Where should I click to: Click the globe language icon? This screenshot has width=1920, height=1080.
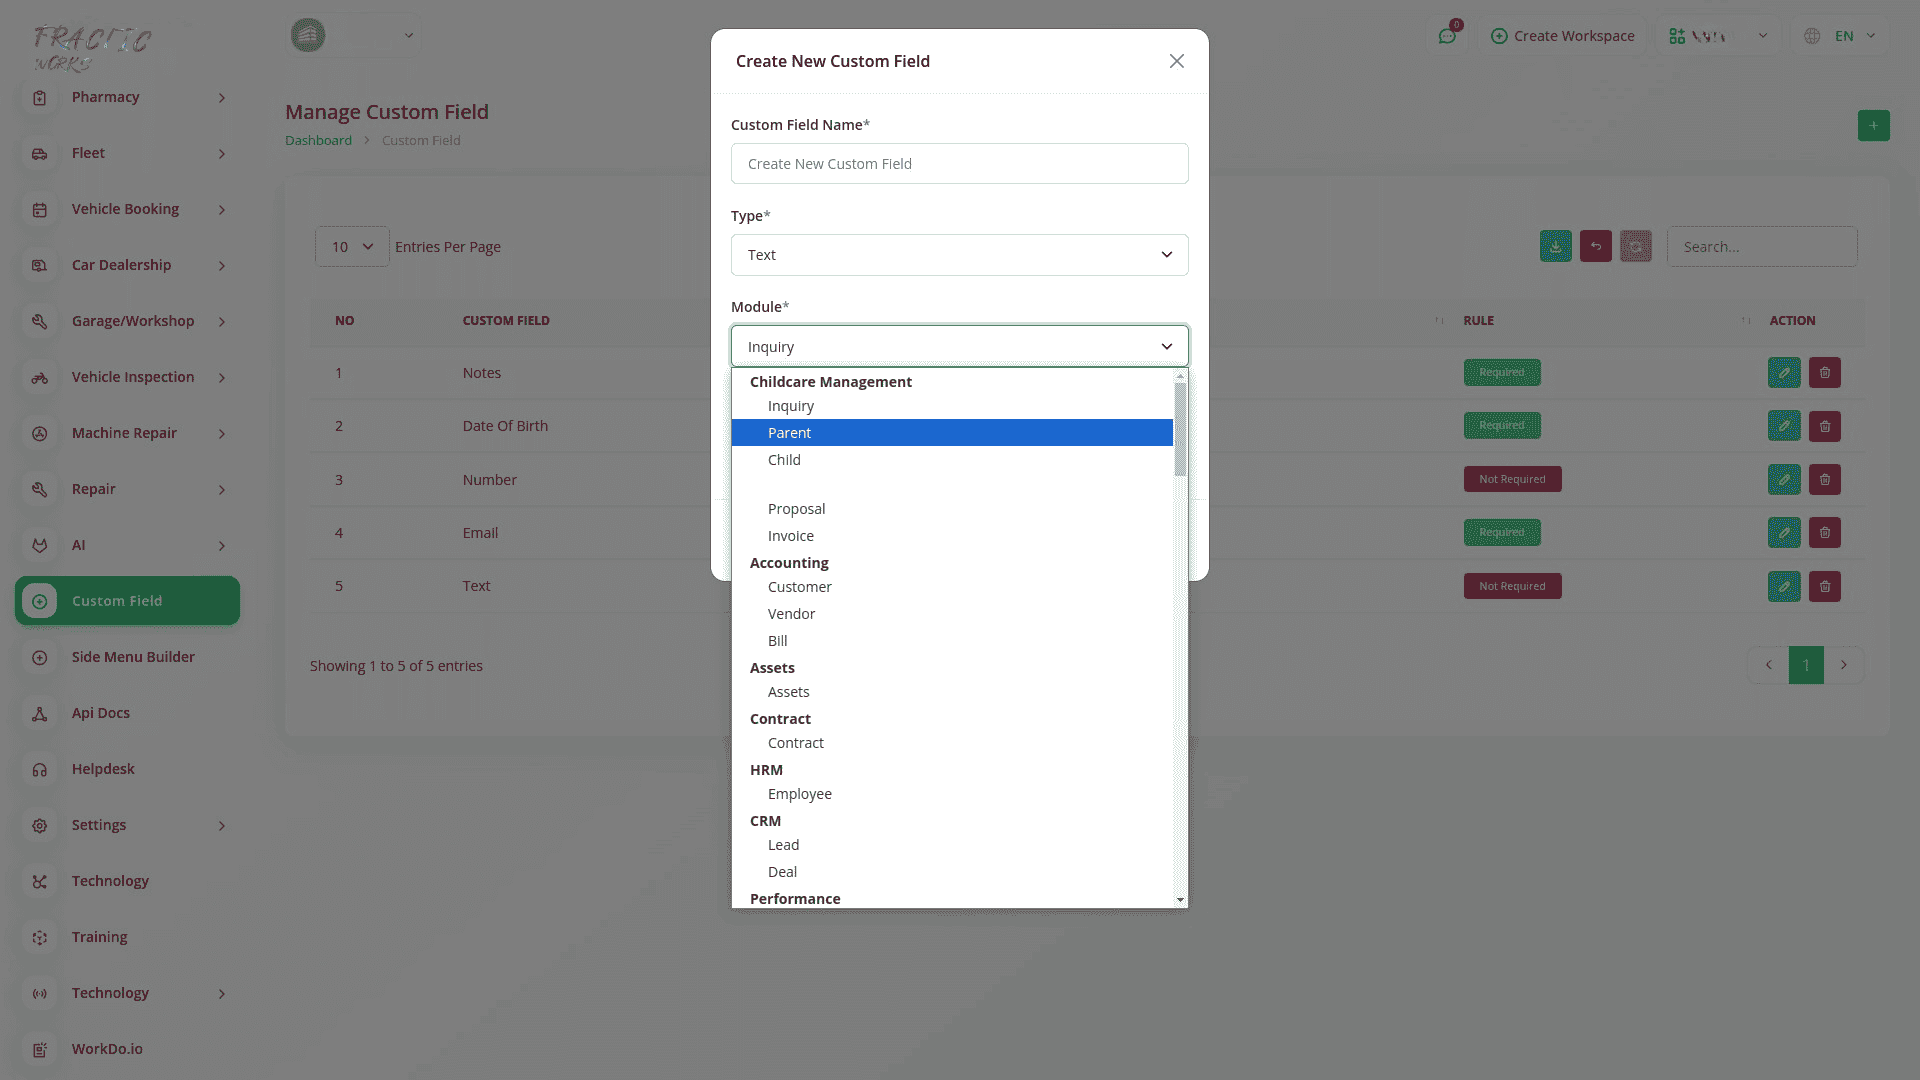click(x=1812, y=36)
